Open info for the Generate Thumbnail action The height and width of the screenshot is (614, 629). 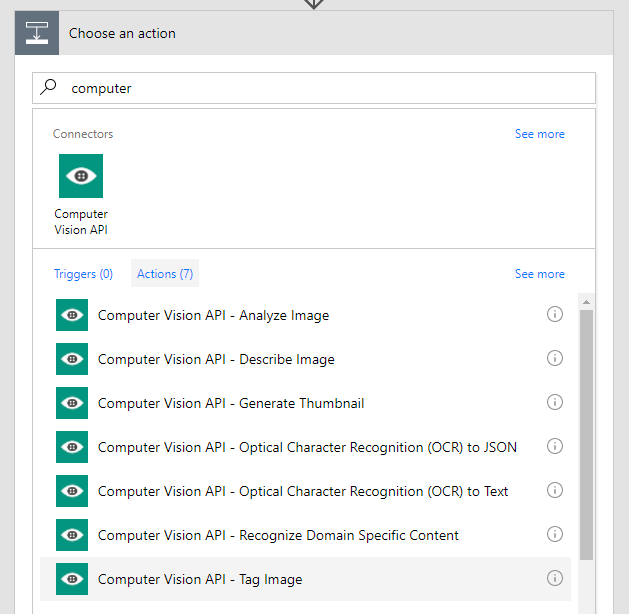click(555, 402)
